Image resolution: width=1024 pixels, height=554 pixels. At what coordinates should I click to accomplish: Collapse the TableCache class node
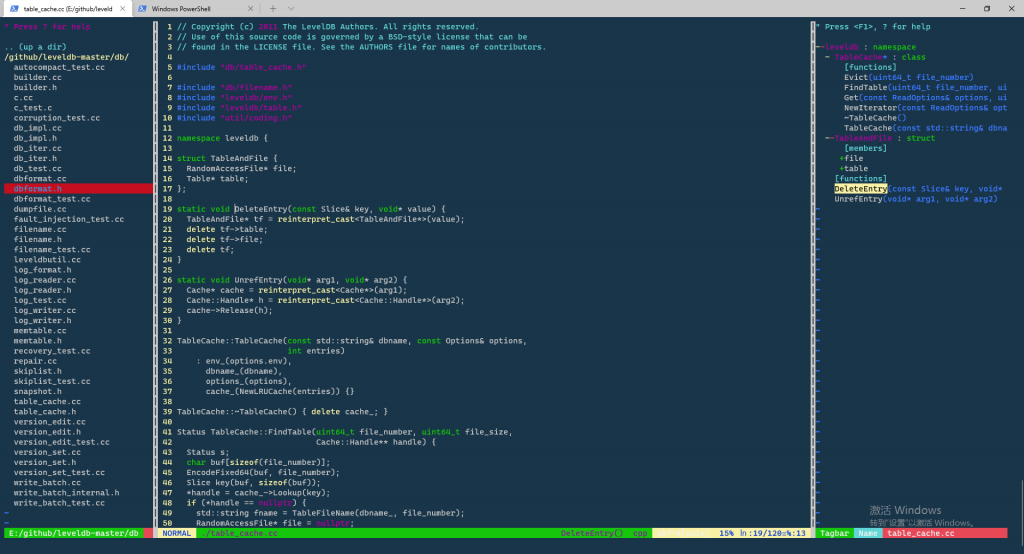828,57
